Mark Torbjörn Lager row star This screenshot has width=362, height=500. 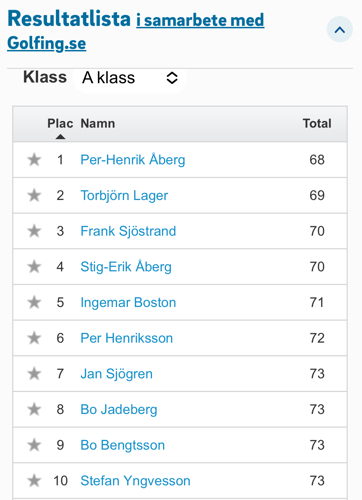coord(34,195)
